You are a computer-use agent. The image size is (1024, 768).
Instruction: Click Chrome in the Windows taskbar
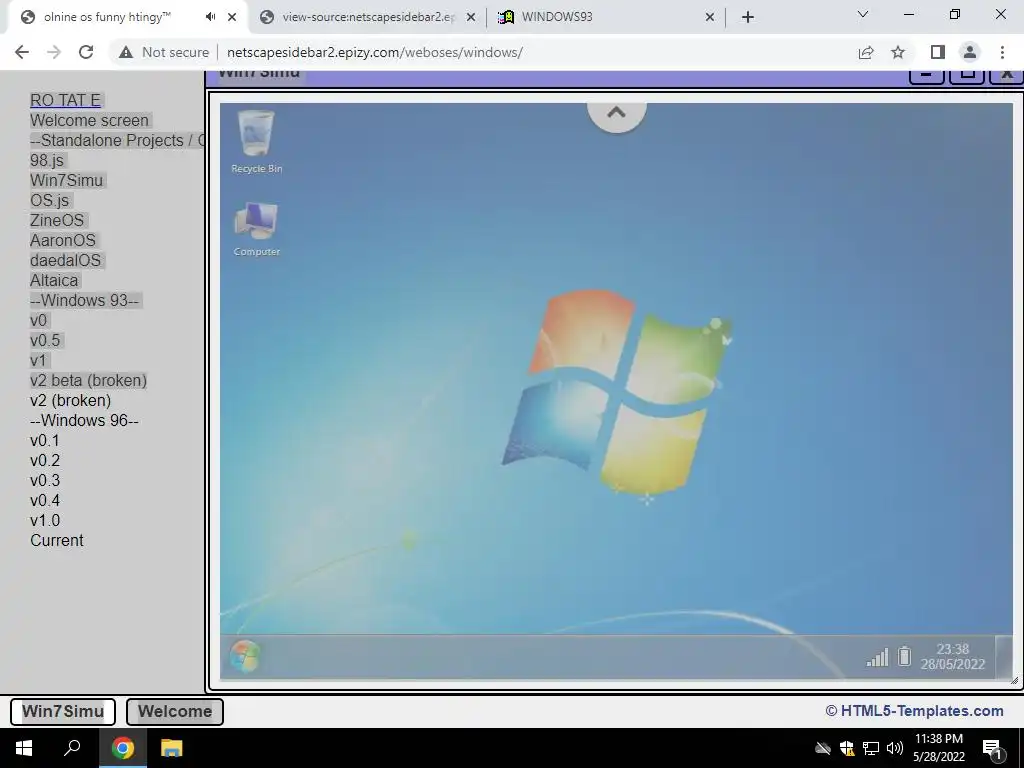(122, 748)
